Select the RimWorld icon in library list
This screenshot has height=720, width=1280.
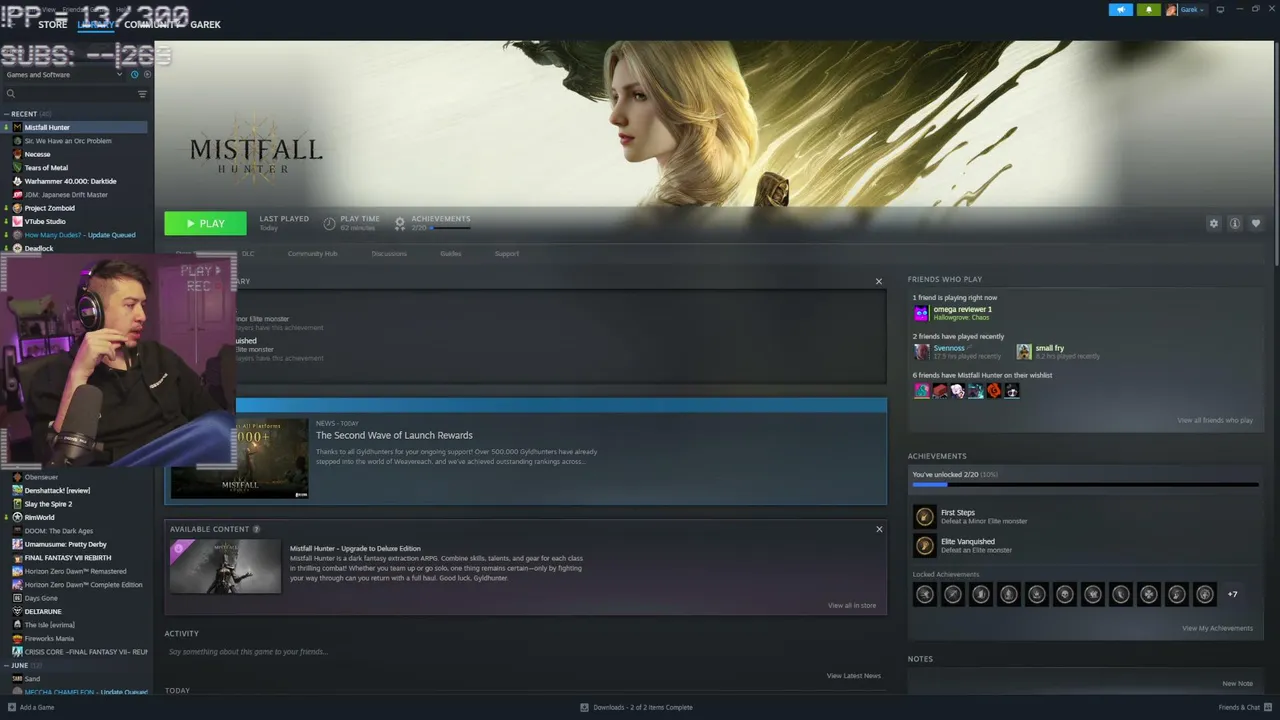(x=17, y=517)
